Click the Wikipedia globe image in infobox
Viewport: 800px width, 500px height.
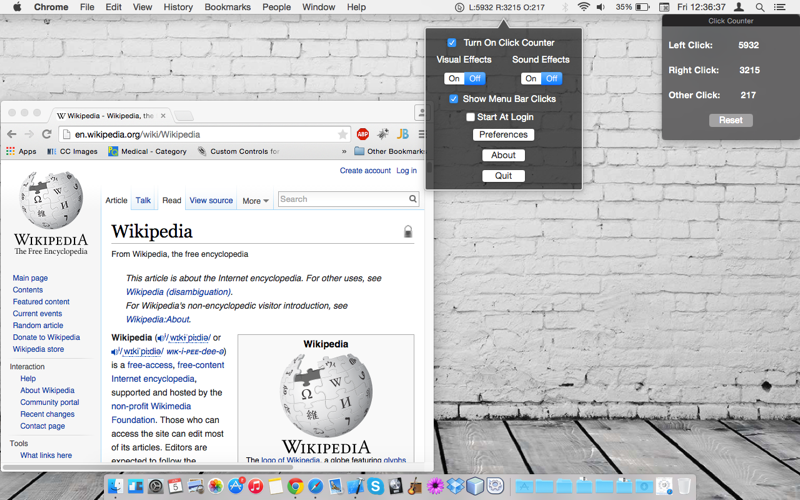[326, 395]
